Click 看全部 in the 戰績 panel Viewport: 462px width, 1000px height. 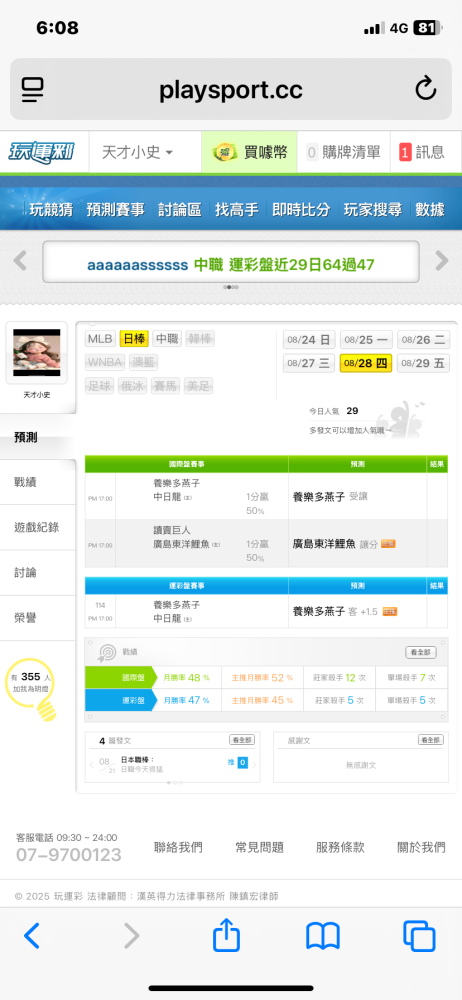point(421,652)
